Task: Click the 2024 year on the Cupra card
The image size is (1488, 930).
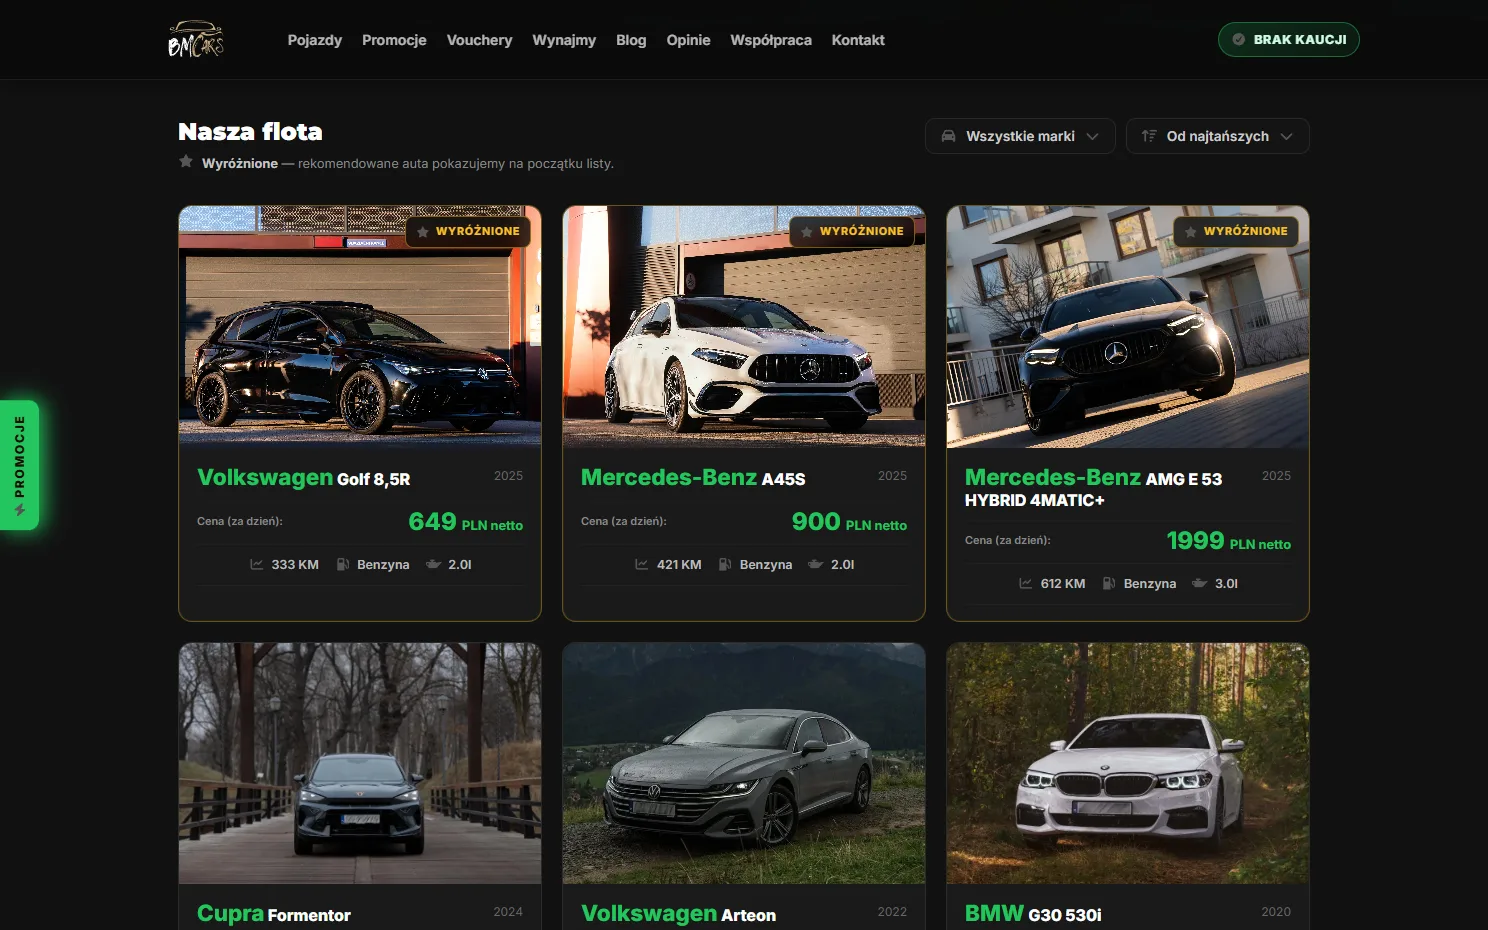Action: [508, 912]
